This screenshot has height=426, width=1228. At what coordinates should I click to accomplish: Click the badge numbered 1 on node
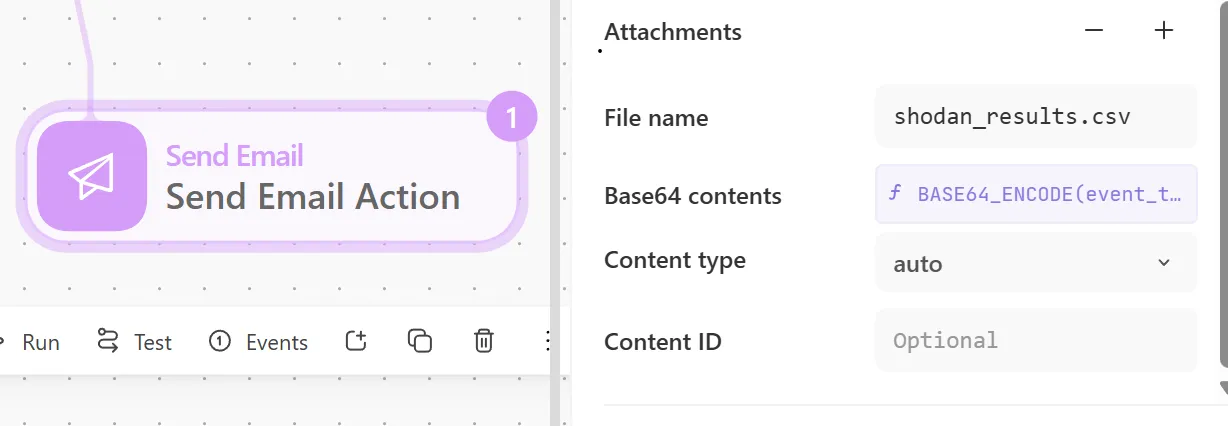[x=512, y=119]
